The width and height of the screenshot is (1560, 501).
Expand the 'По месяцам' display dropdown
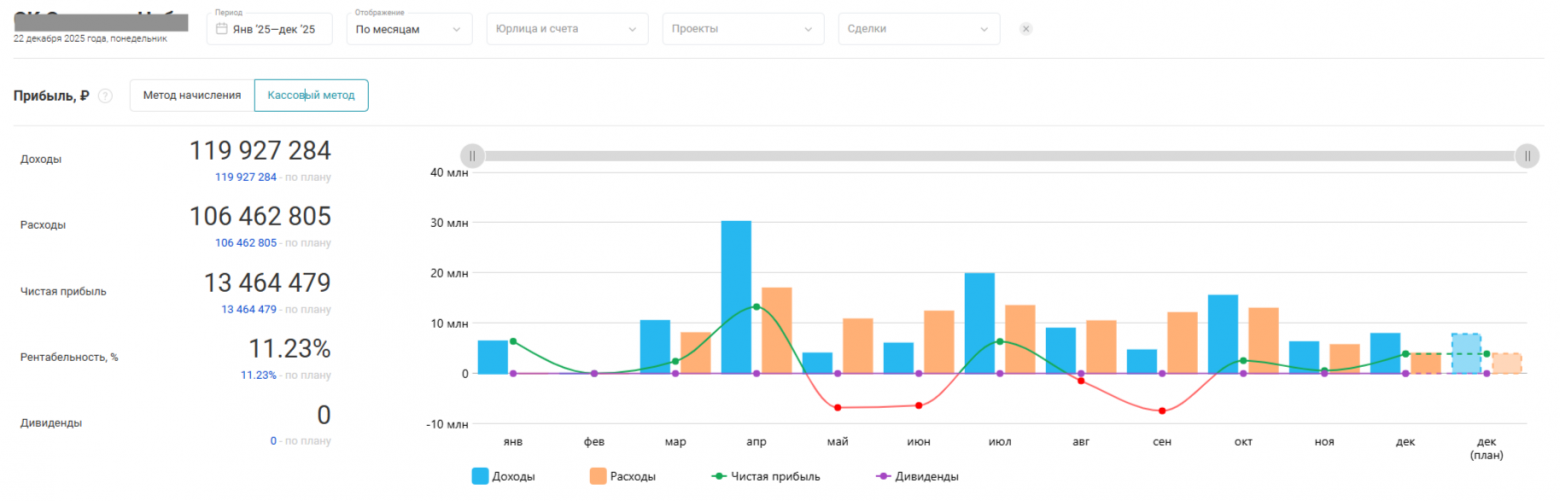tap(409, 29)
